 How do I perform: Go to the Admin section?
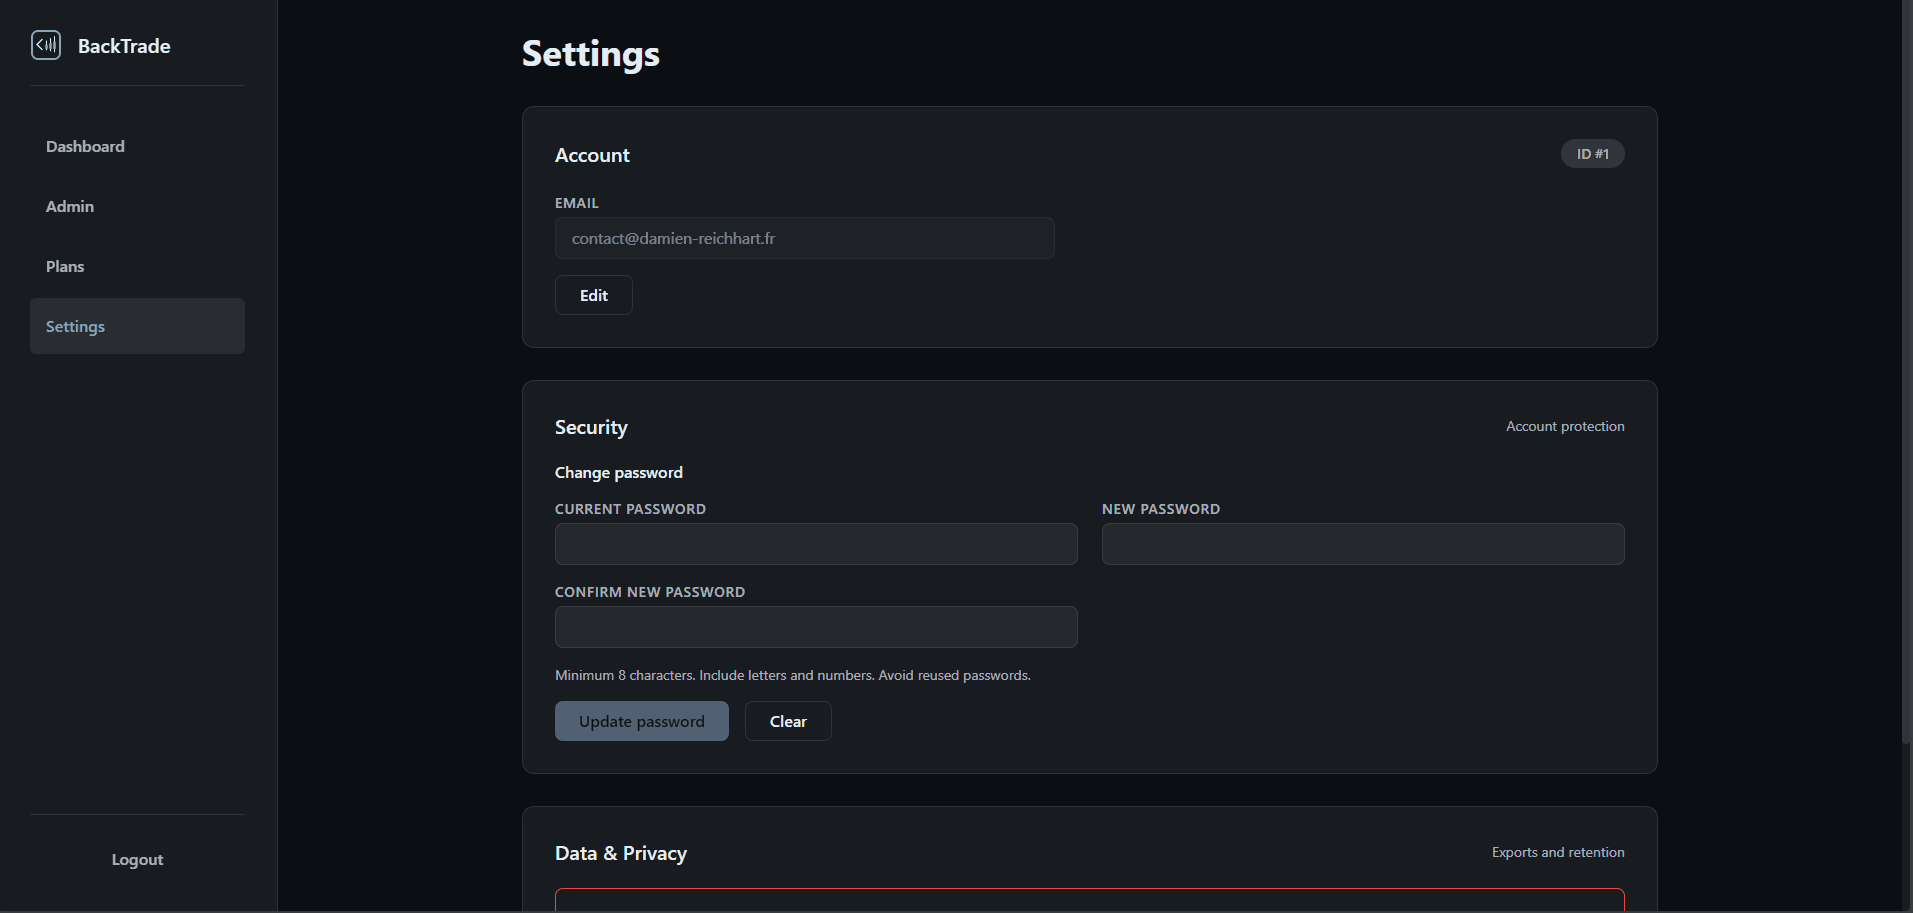[70, 206]
